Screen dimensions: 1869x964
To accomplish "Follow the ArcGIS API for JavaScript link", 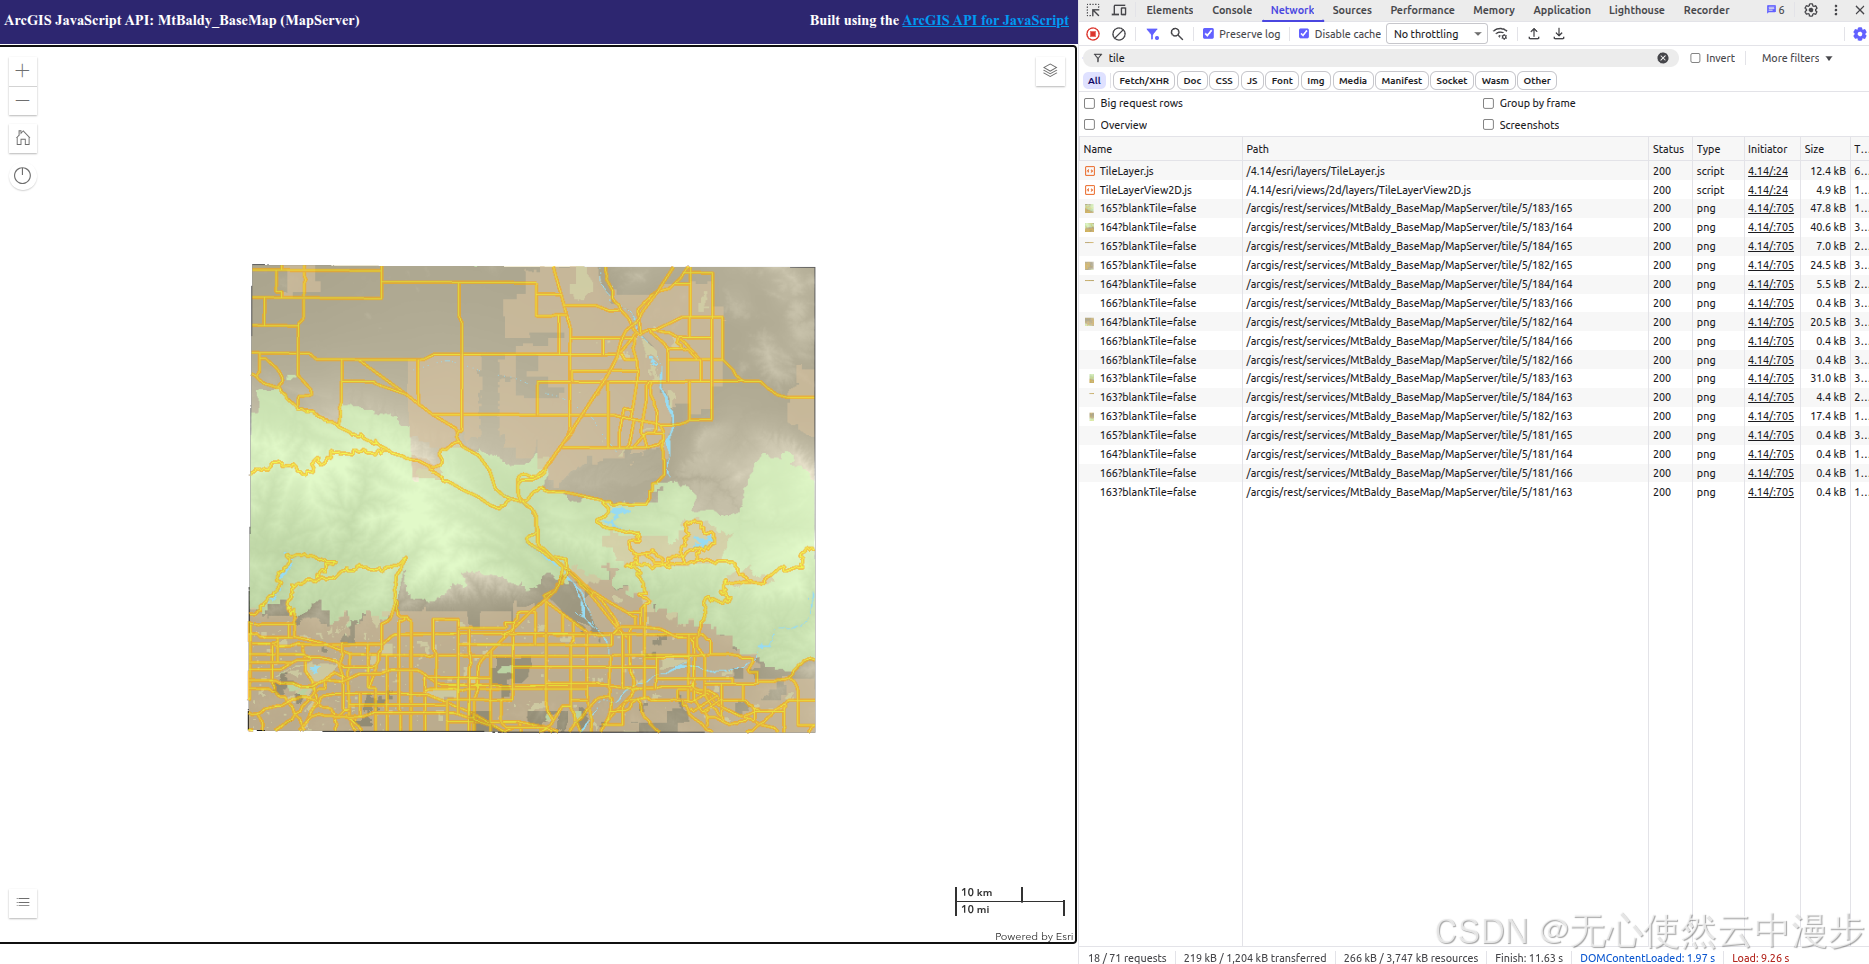I will [985, 20].
